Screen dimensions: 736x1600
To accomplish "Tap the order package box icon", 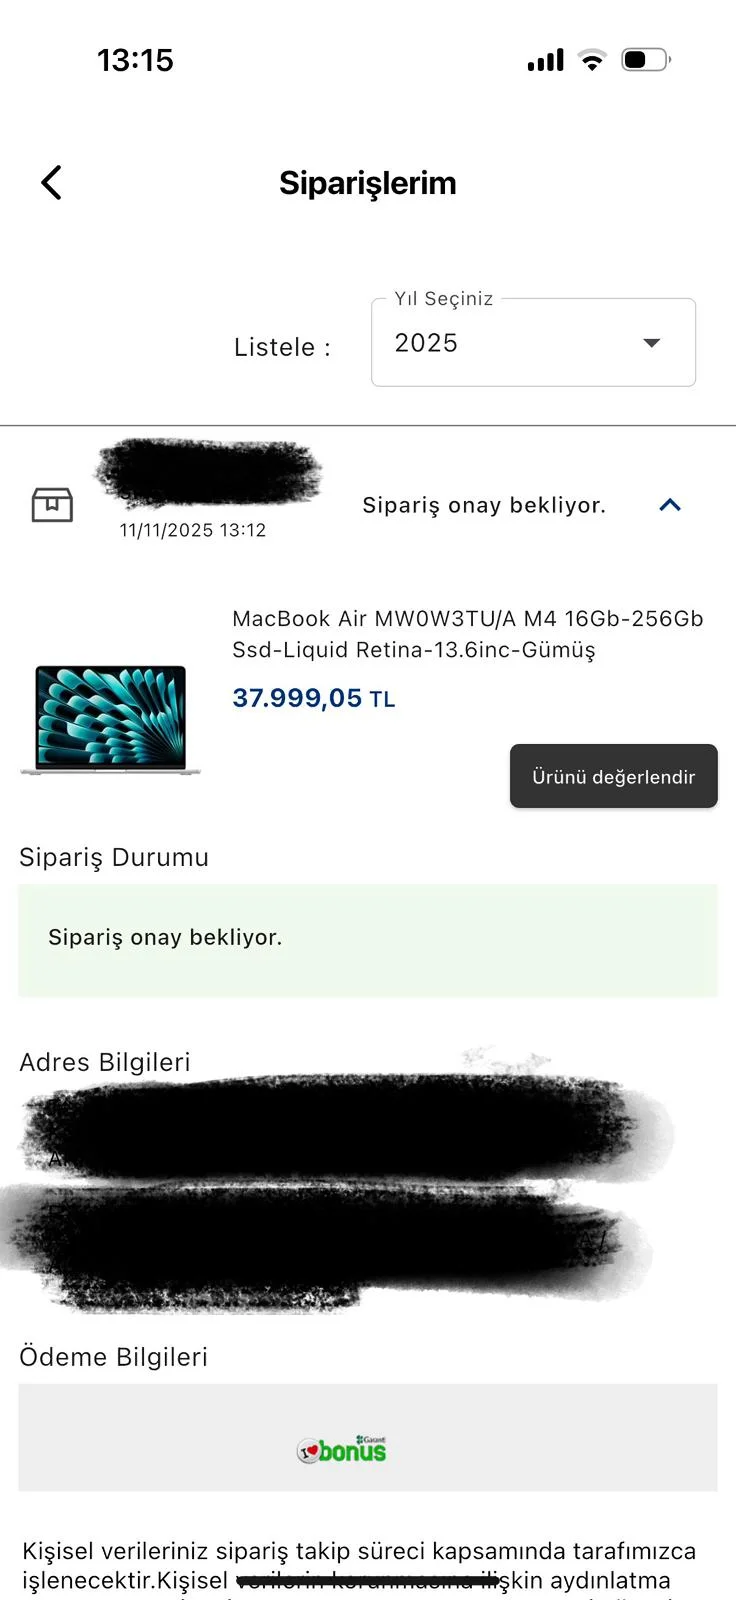I will coord(52,505).
